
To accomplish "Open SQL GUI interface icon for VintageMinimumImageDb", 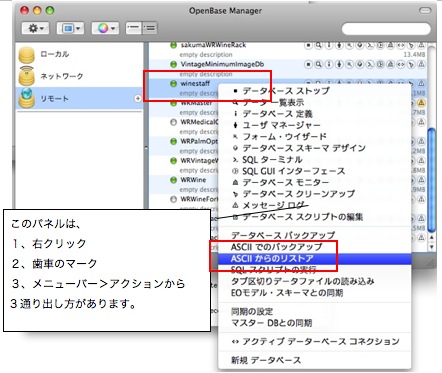I will click(x=380, y=64).
